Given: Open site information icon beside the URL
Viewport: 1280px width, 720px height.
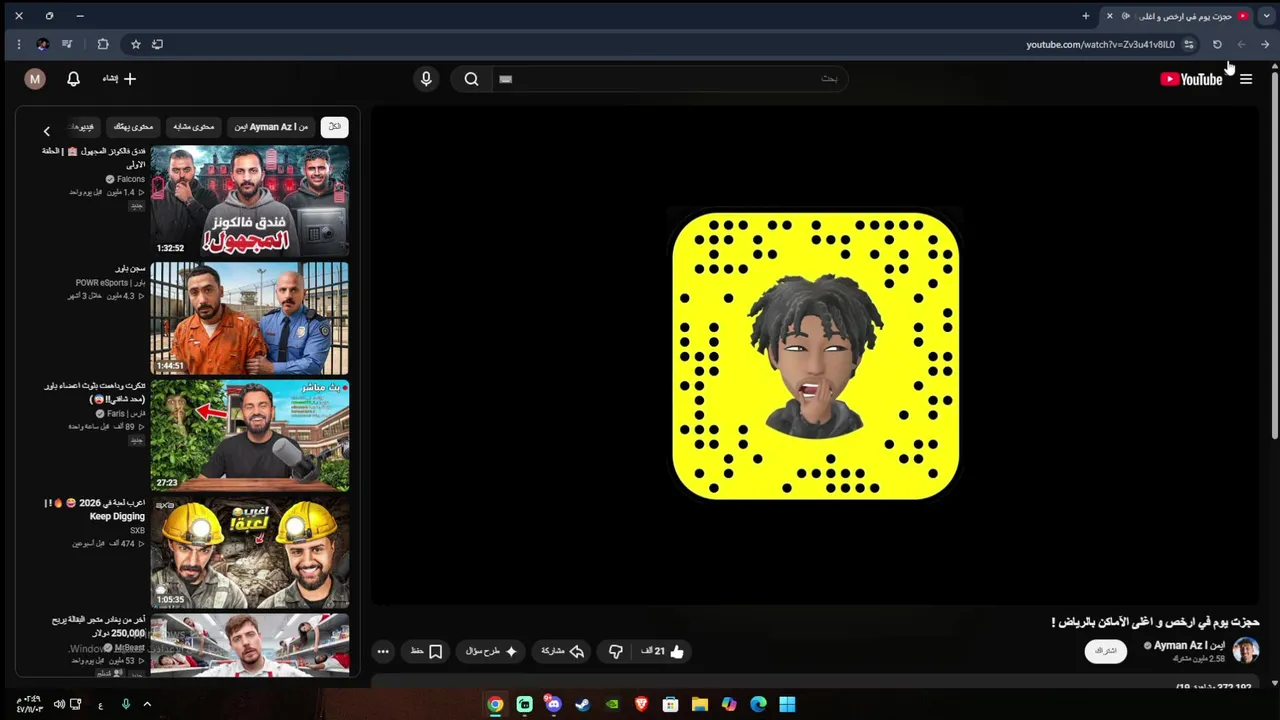Looking at the screenshot, I should [1189, 44].
